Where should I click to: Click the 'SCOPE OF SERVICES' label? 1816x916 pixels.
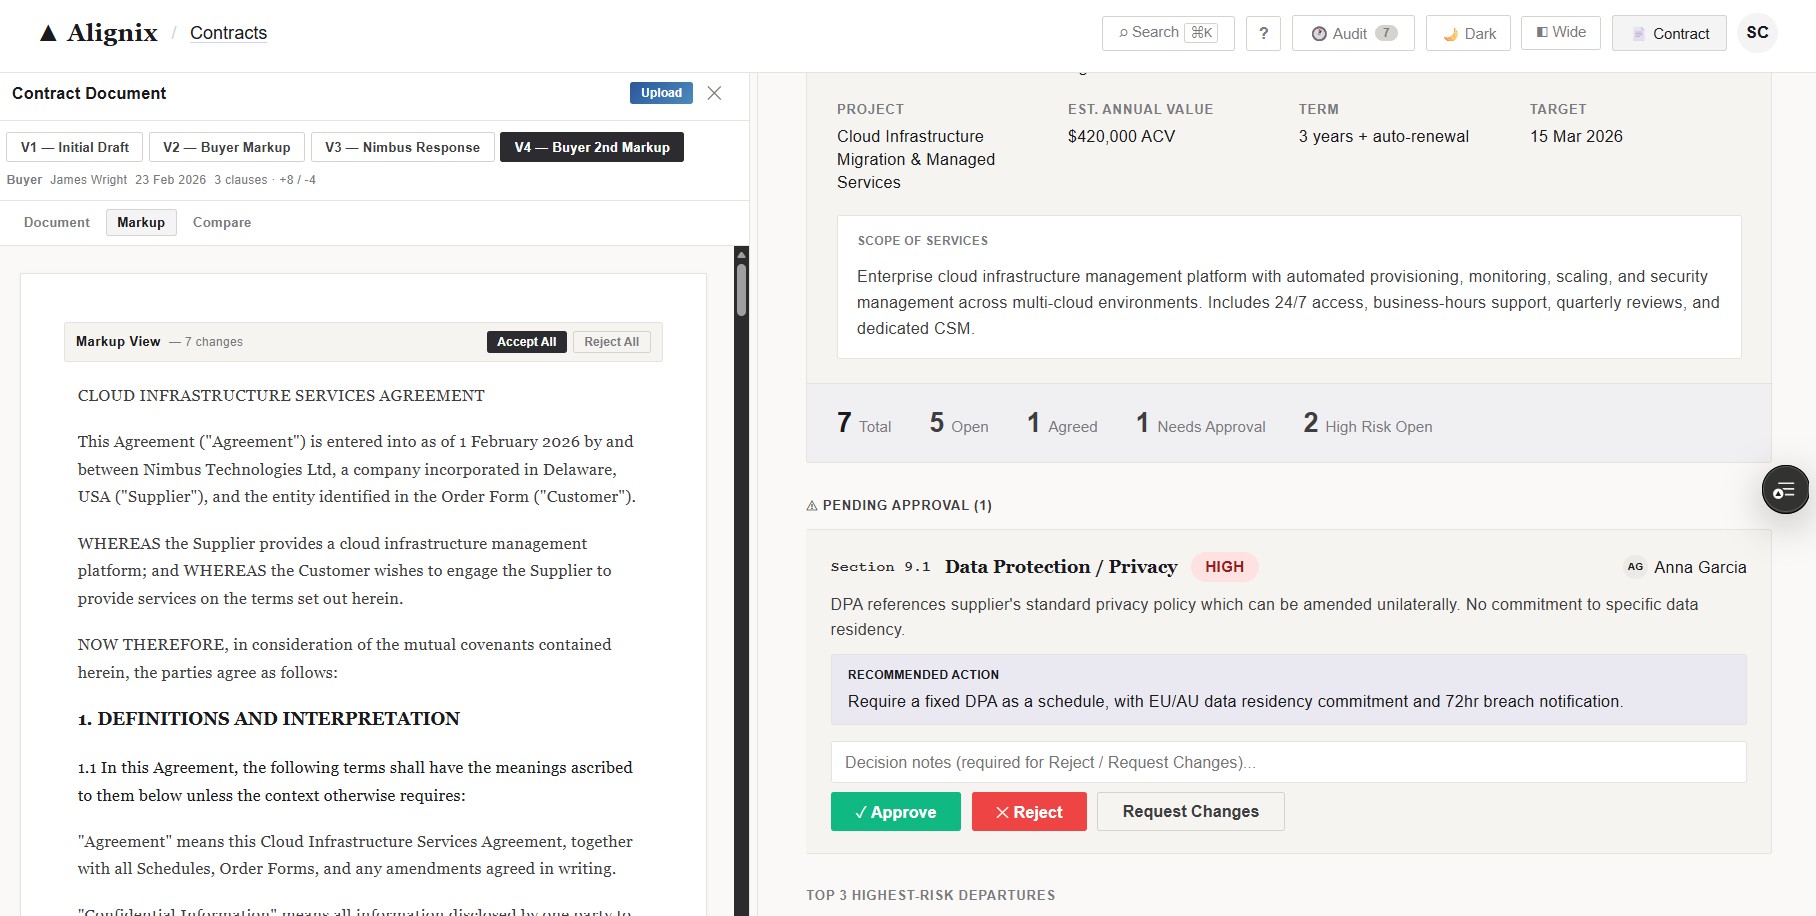pyautogui.click(x=923, y=241)
